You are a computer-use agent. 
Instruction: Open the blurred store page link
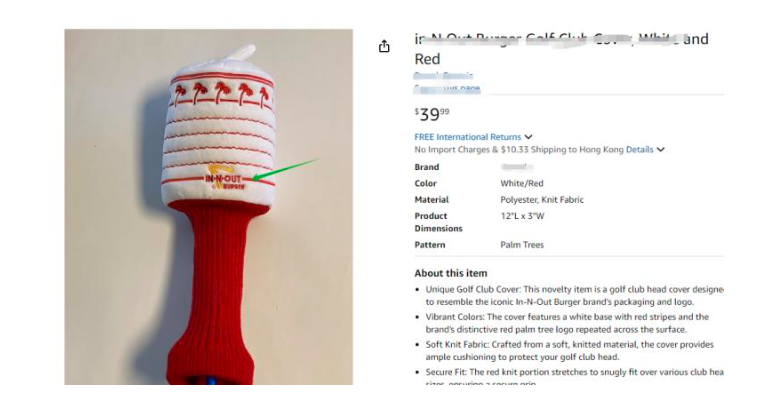coord(447,88)
